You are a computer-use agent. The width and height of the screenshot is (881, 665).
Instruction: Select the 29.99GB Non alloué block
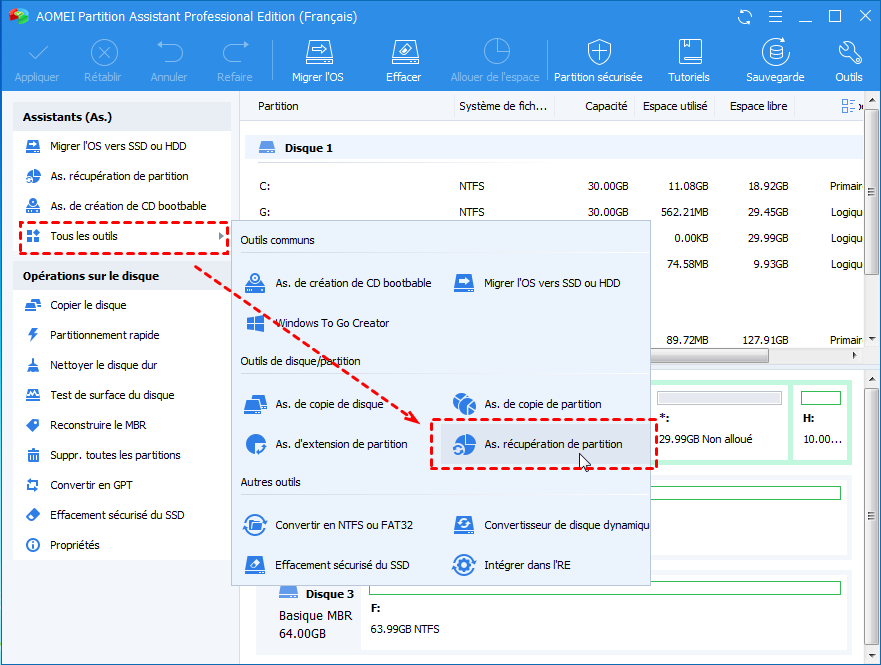720,423
